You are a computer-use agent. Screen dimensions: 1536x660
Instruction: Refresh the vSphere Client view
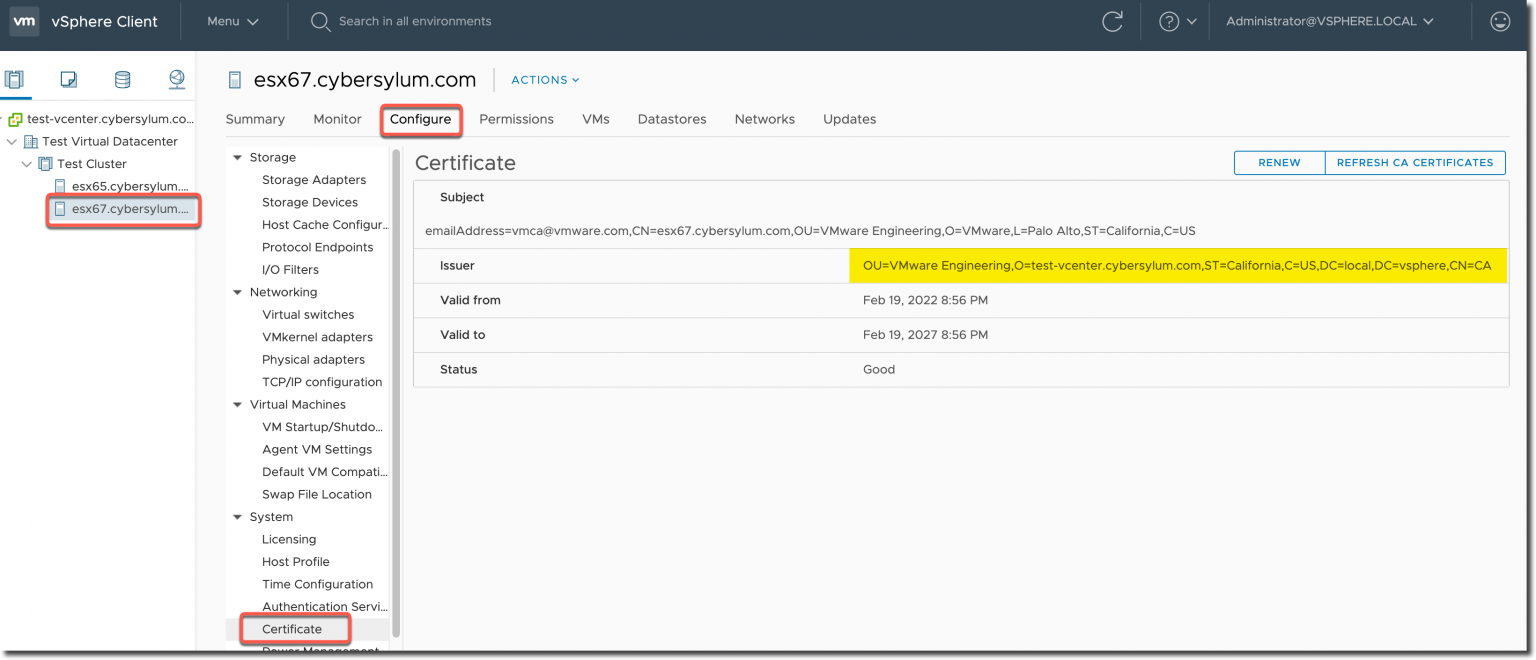pos(1112,21)
